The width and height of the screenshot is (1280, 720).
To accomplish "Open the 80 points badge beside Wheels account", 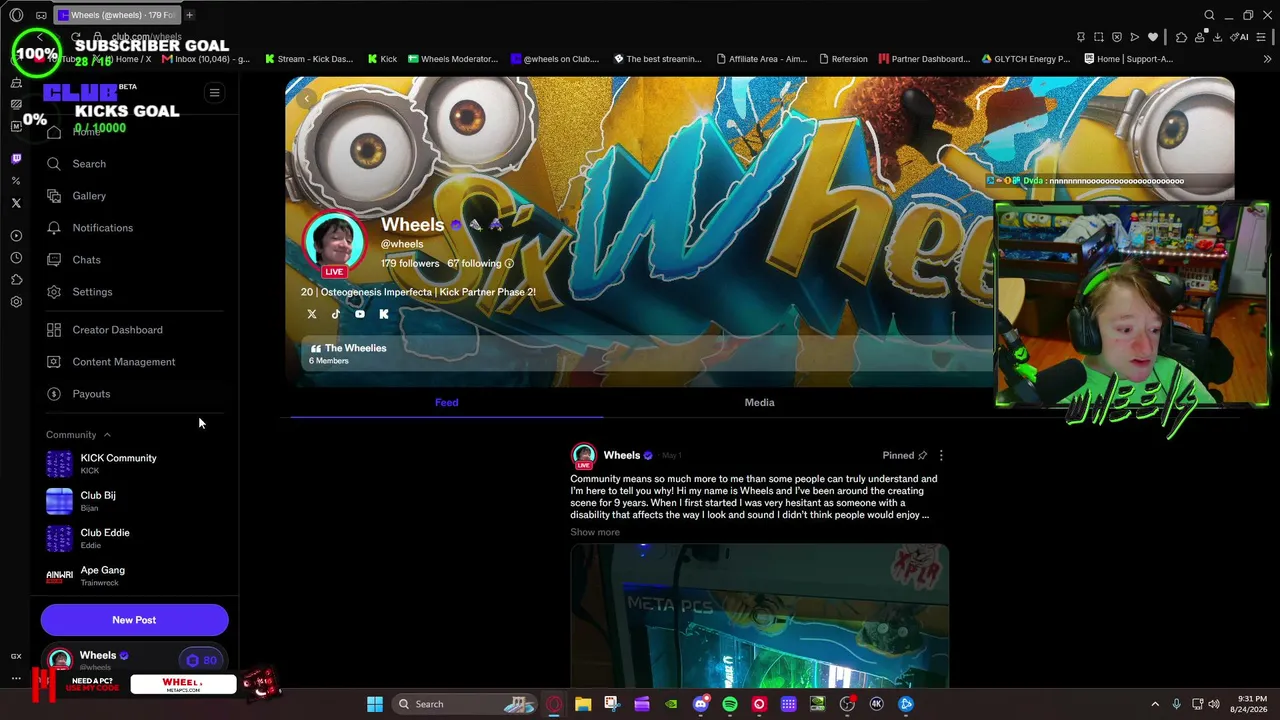I will click(202, 660).
